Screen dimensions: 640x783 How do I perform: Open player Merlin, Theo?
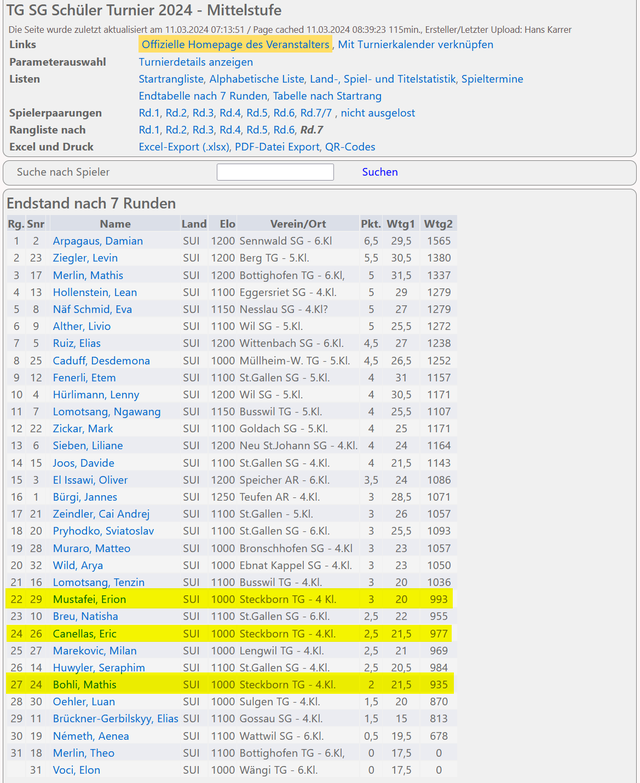83,753
